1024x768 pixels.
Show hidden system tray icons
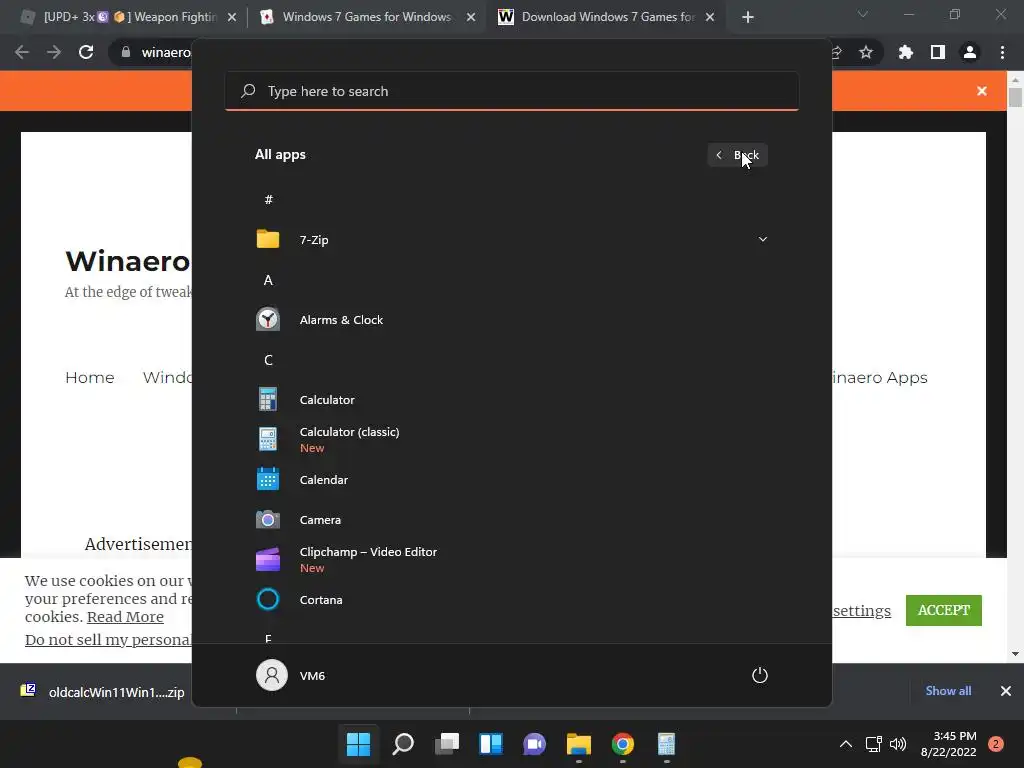(x=846, y=744)
